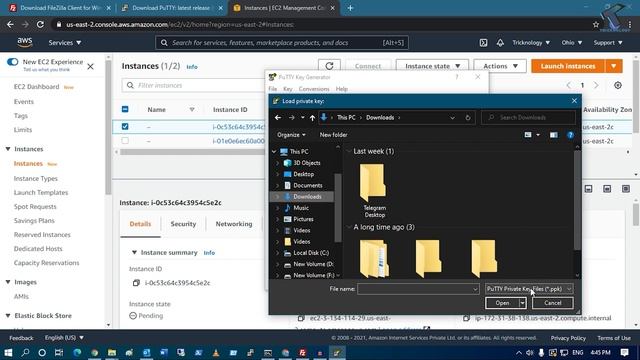The width and height of the screenshot is (640, 360).
Task: Expand Launch instances arrow menu
Action: 613,66
